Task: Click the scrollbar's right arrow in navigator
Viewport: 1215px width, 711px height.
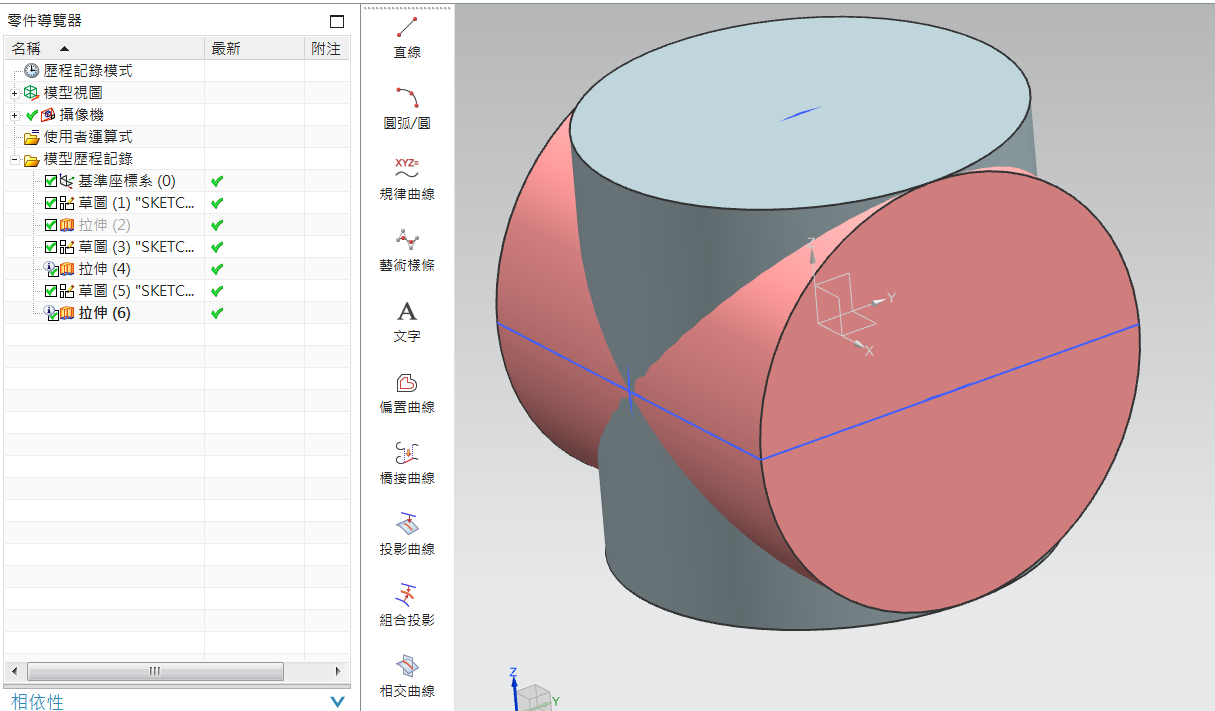Action: [338, 671]
